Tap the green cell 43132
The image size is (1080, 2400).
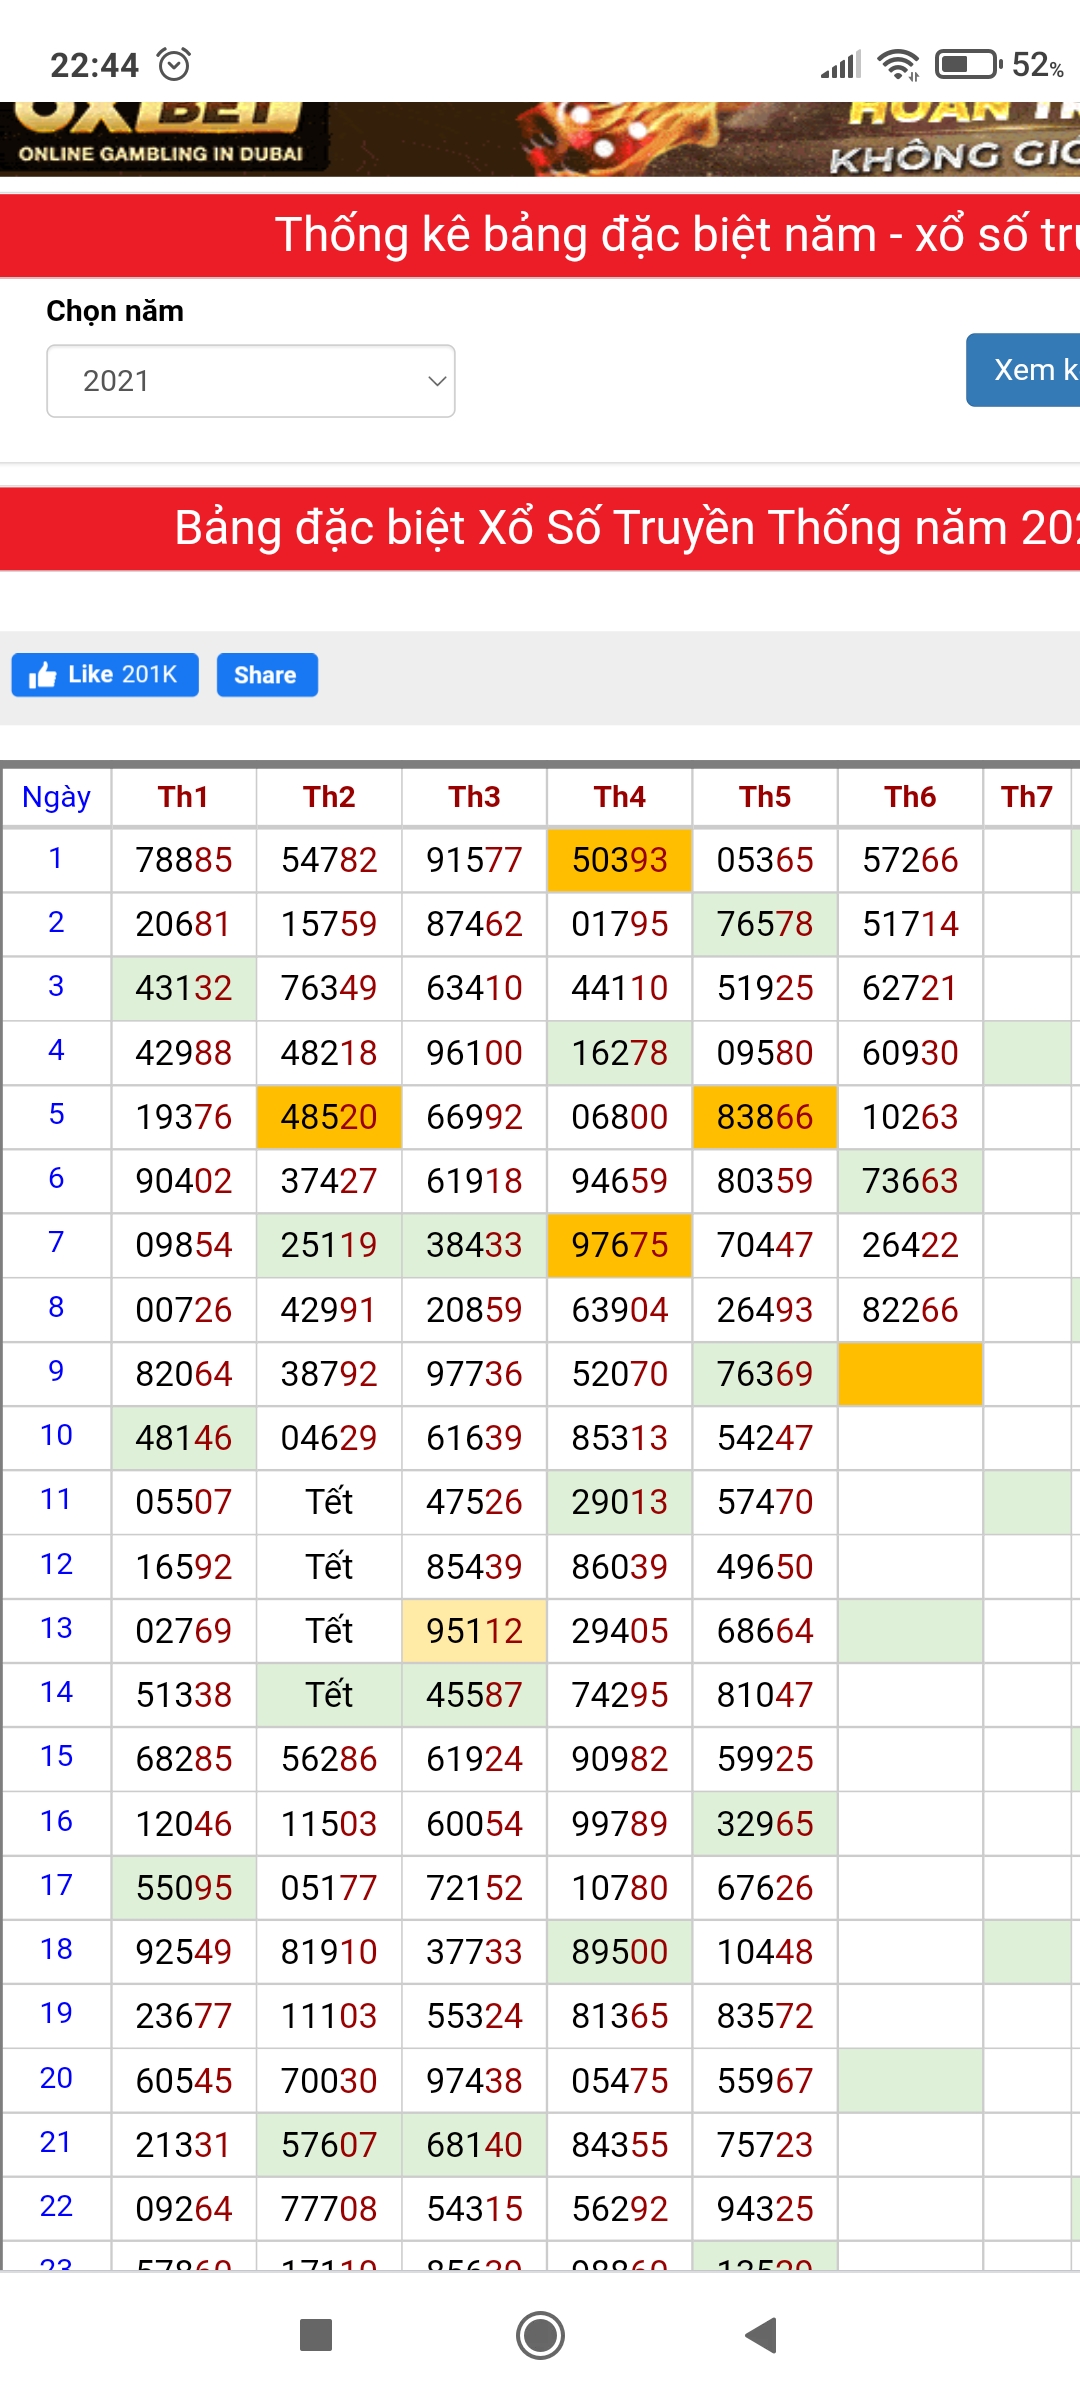point(184,988)
